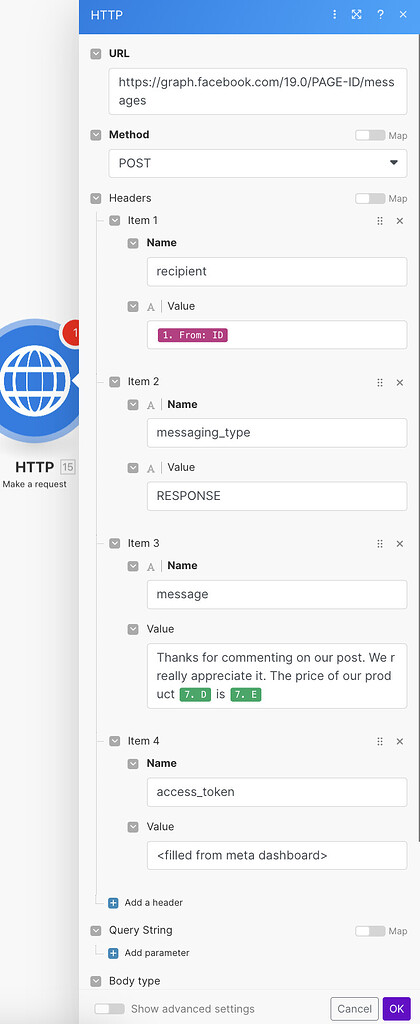This screenshot has width=420, height=1024.
Task: Click the module number 15 badge
Action: click(68, 467)
